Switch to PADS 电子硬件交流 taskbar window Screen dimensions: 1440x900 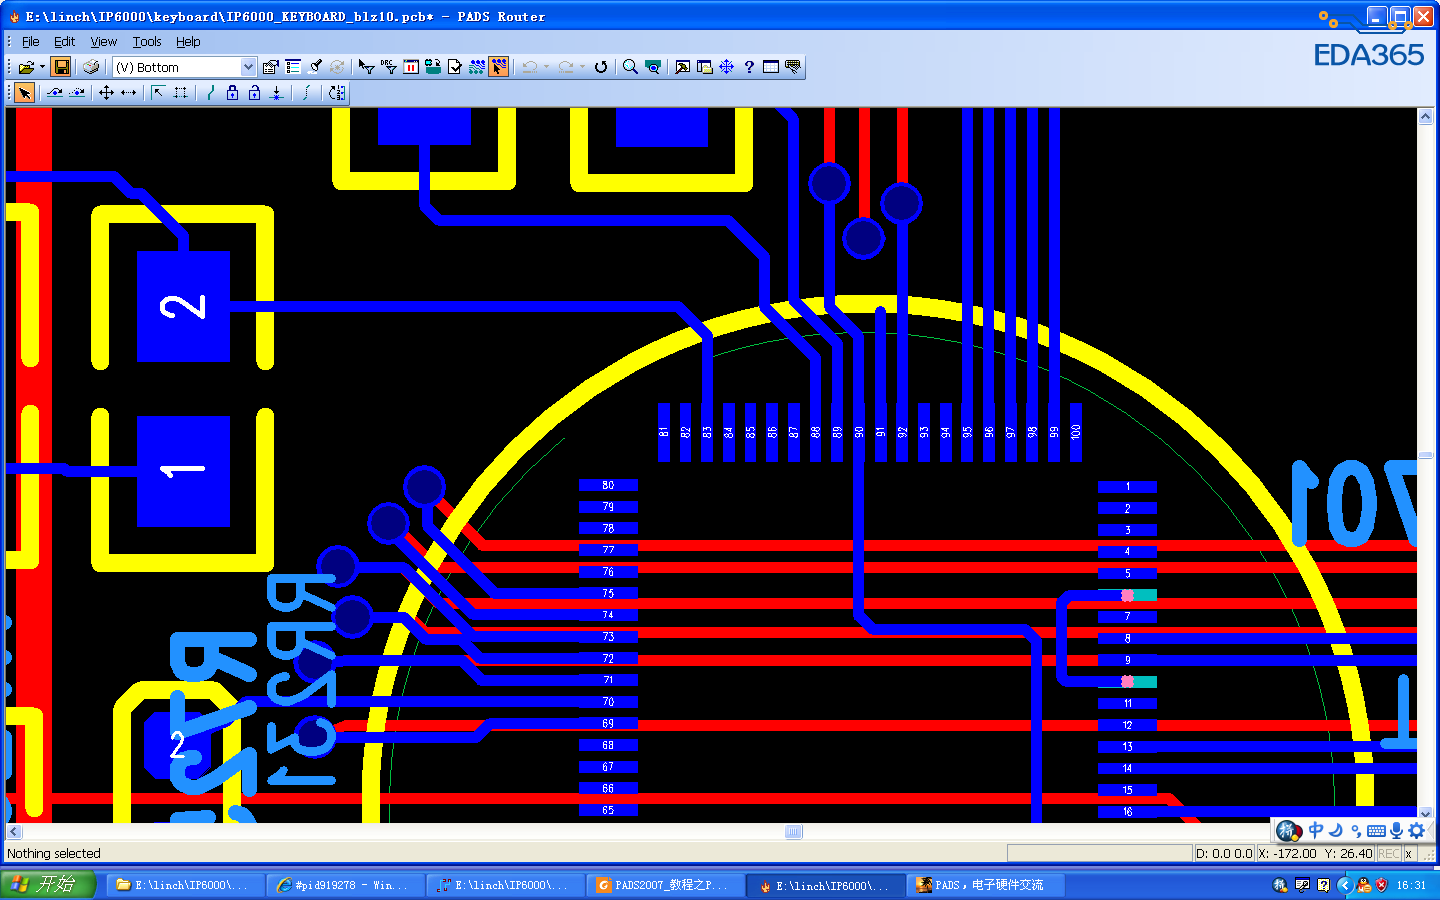click(986, 885)
